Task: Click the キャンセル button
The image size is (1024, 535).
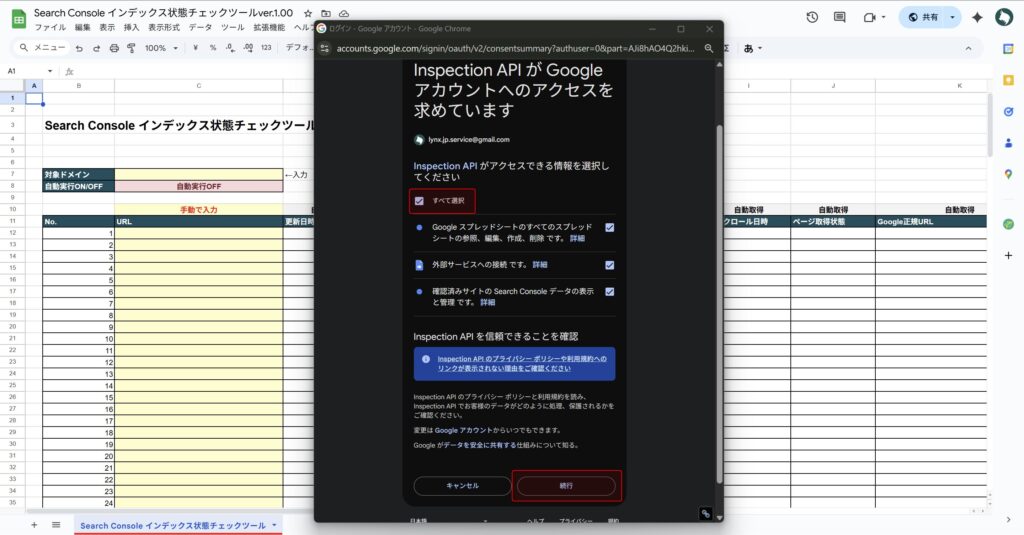Action: pos(462,486)
